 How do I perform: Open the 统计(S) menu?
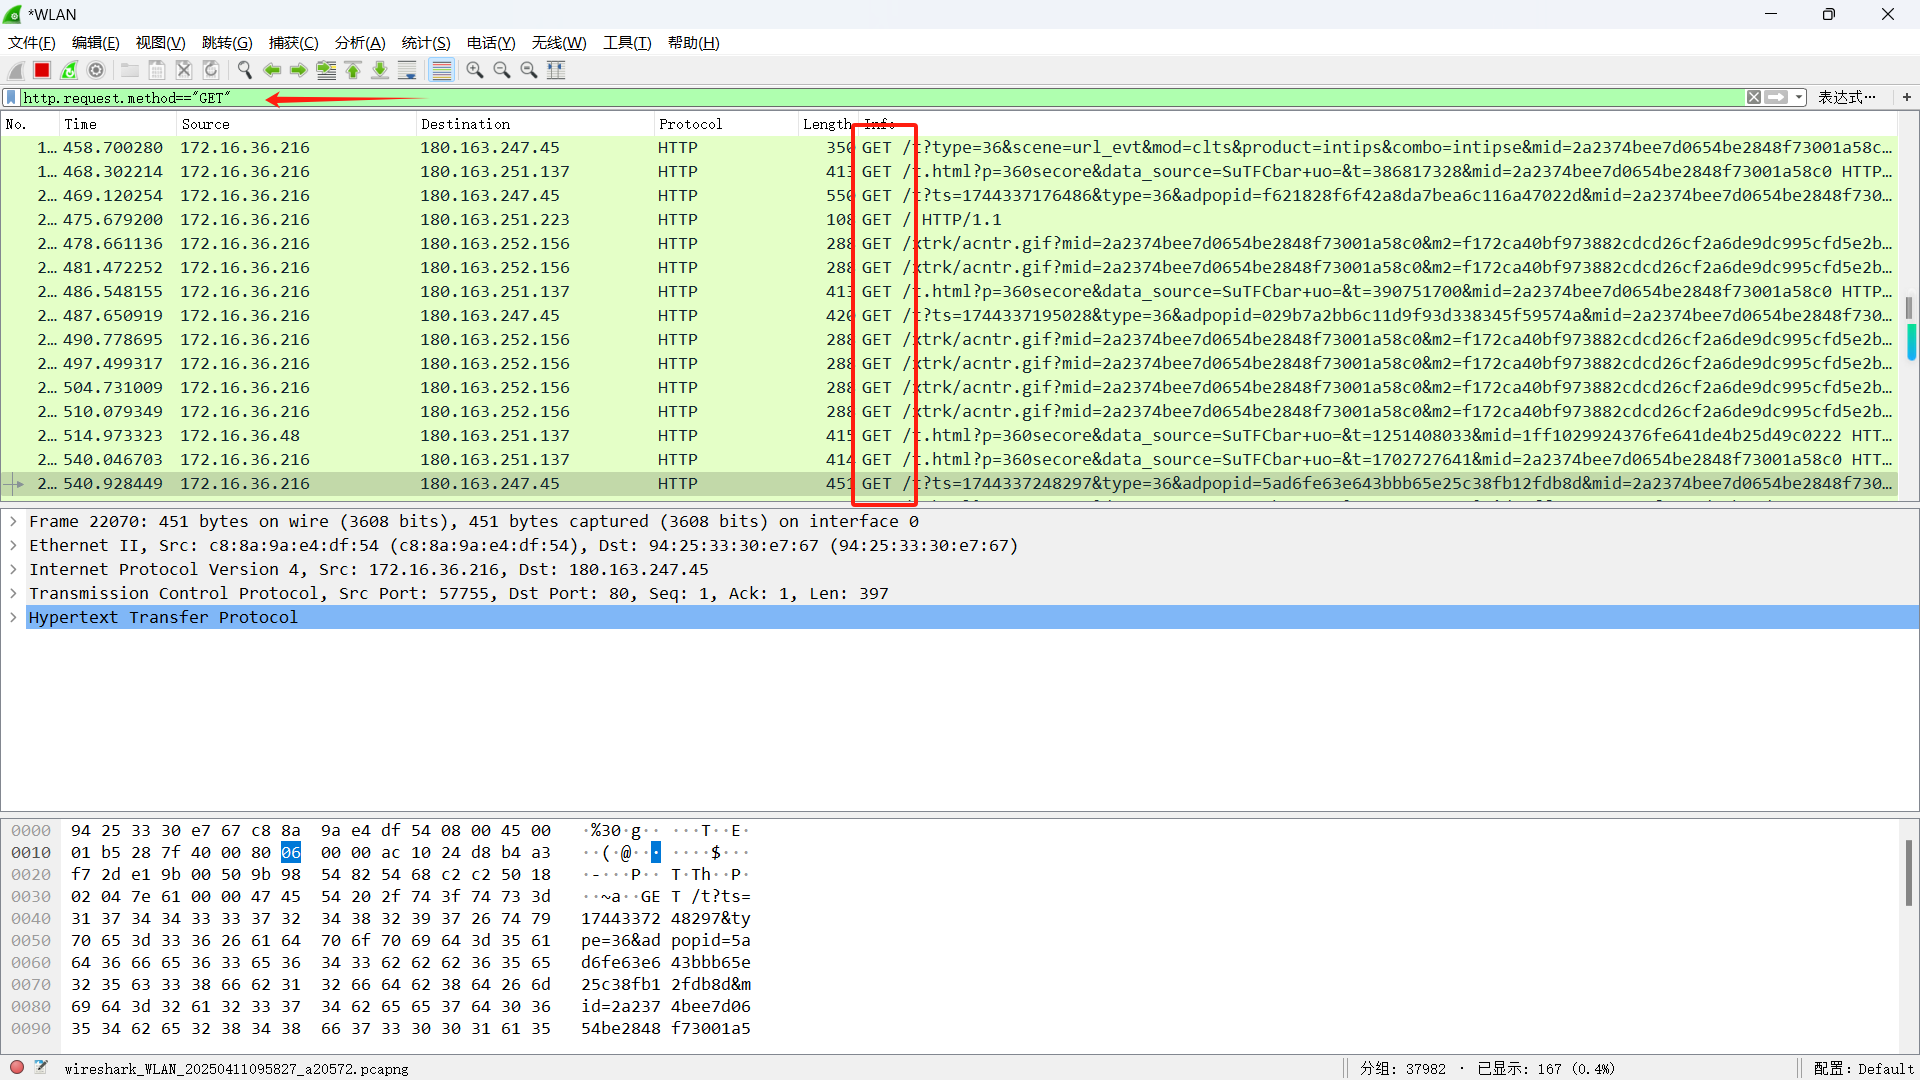coord(425,43)
